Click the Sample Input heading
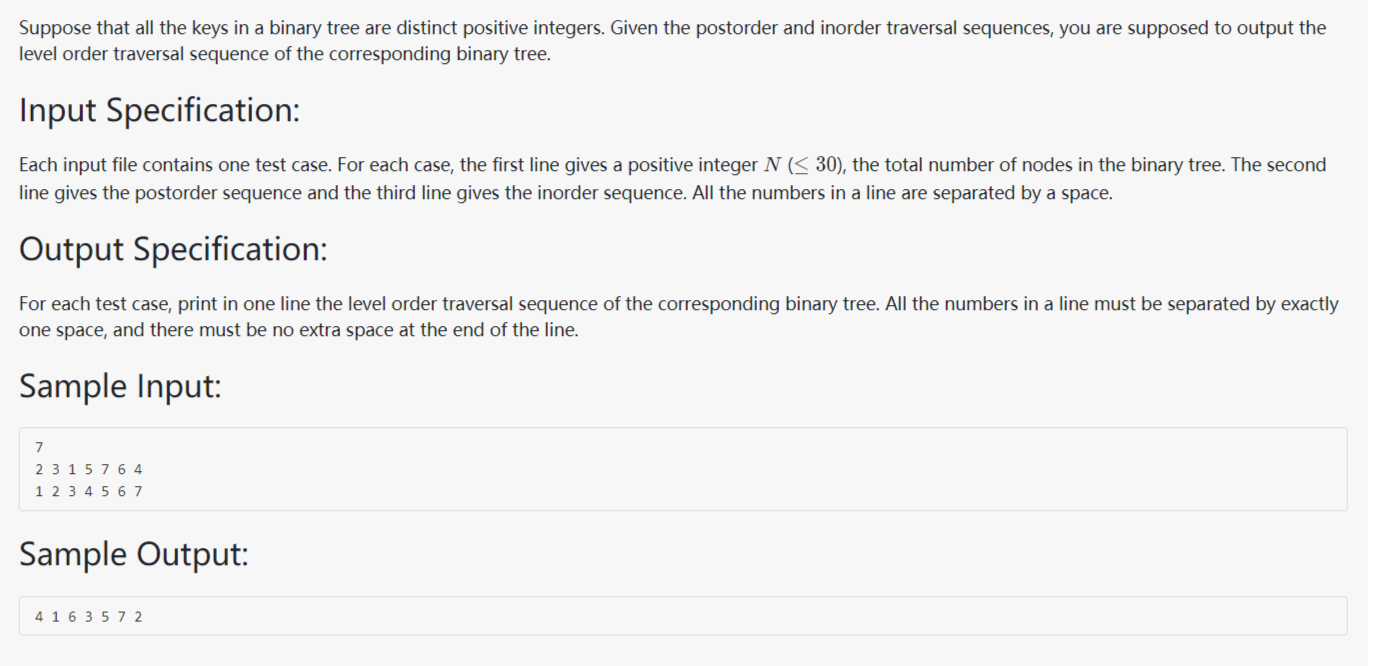This screenshot has width=1373, height=666. pos(120,386)
